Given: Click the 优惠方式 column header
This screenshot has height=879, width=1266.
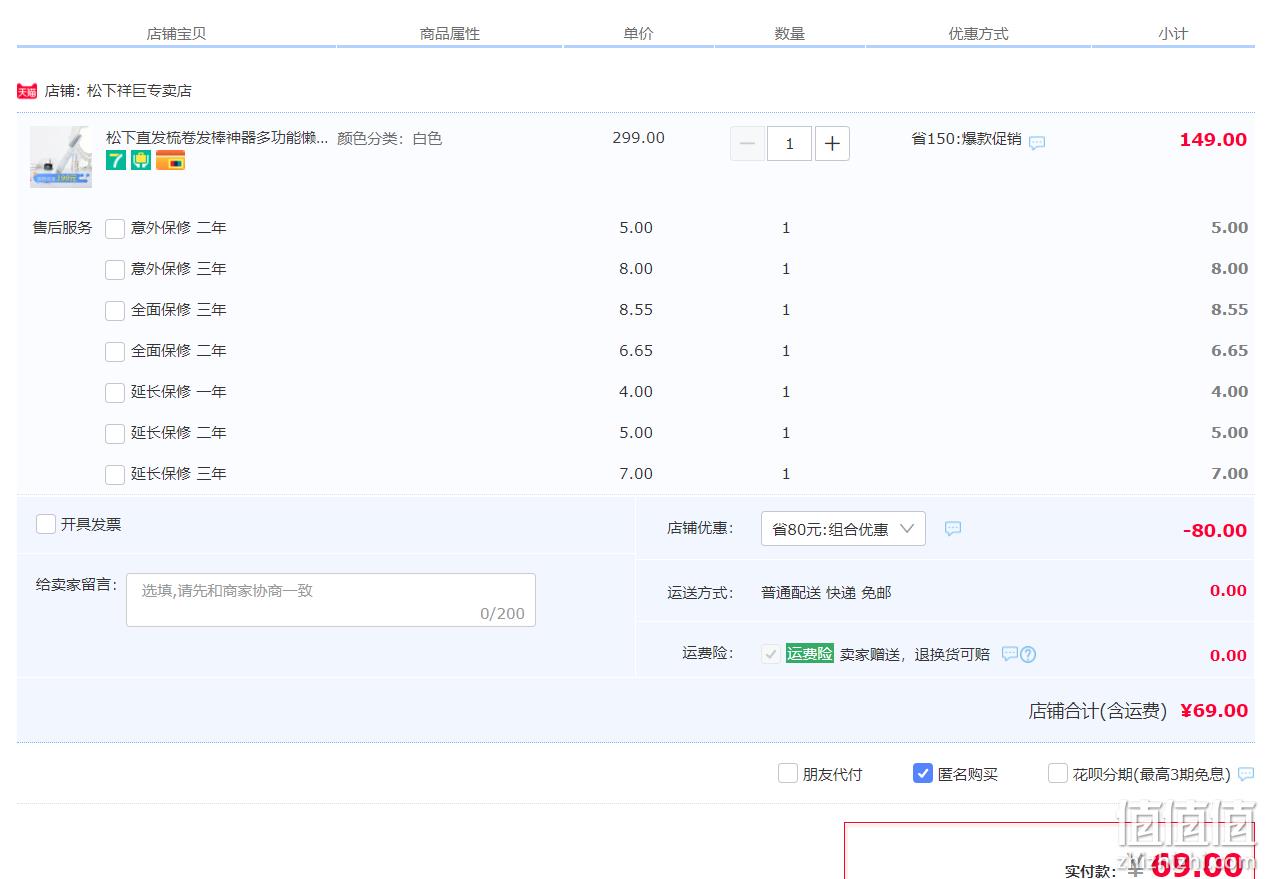Looking at the screenshot, I should pyautogui.click(x=978, y=34).
